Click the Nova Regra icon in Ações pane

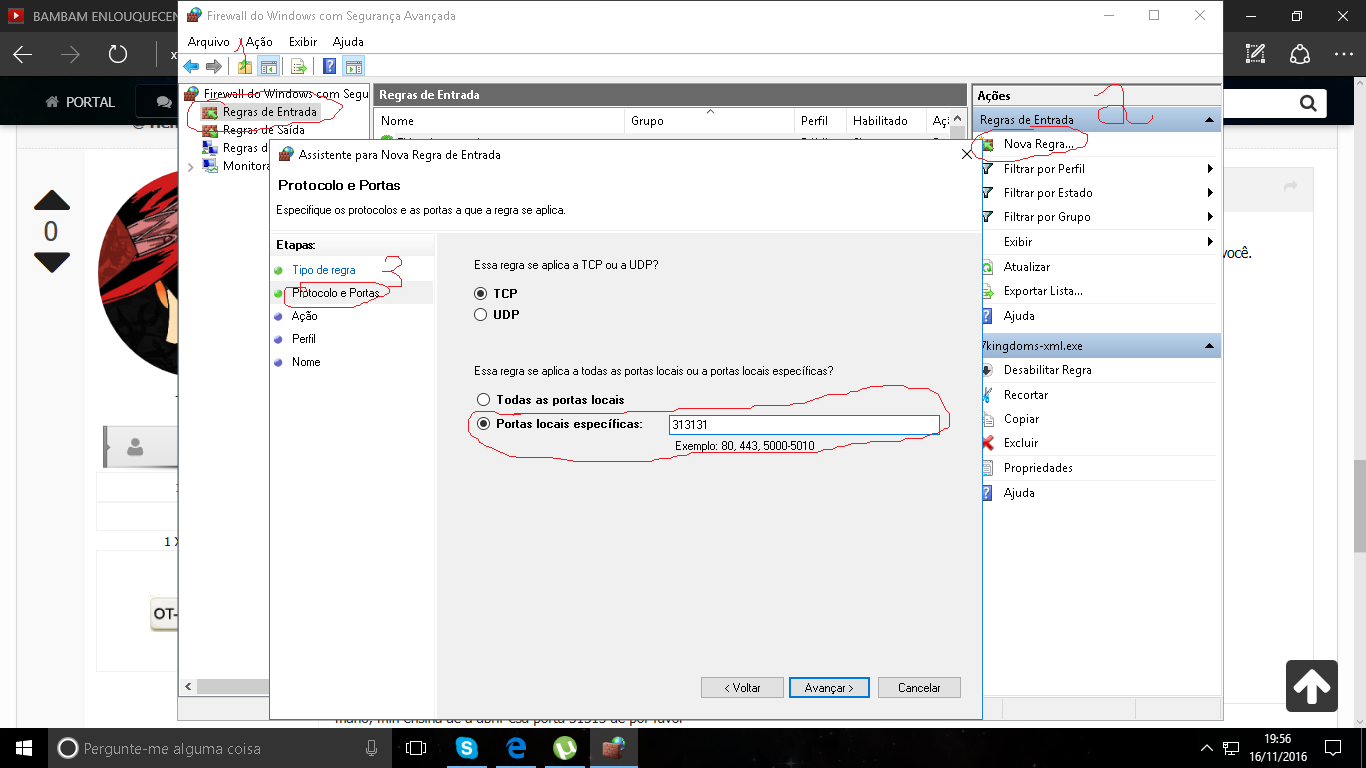click(x=988, y=144)
